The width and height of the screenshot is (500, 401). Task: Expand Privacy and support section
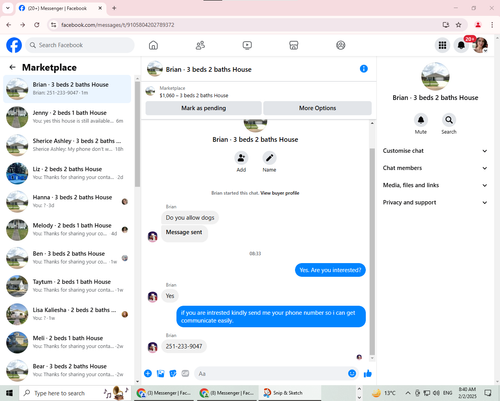435,202
